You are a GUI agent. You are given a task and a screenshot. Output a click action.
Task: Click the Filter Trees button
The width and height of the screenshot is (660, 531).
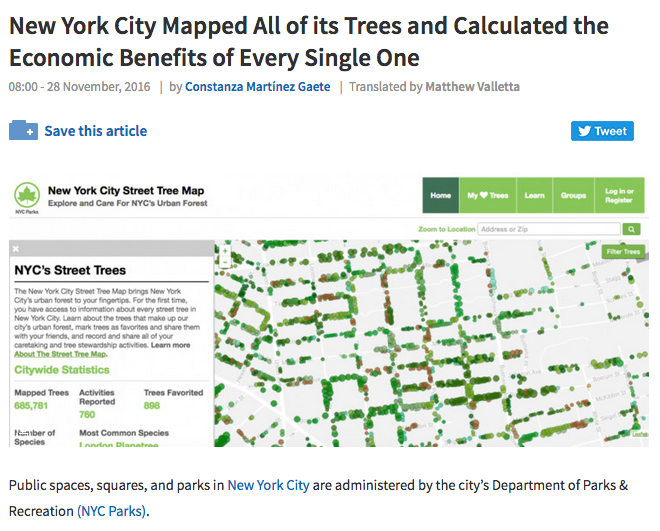tap(623, 252)
